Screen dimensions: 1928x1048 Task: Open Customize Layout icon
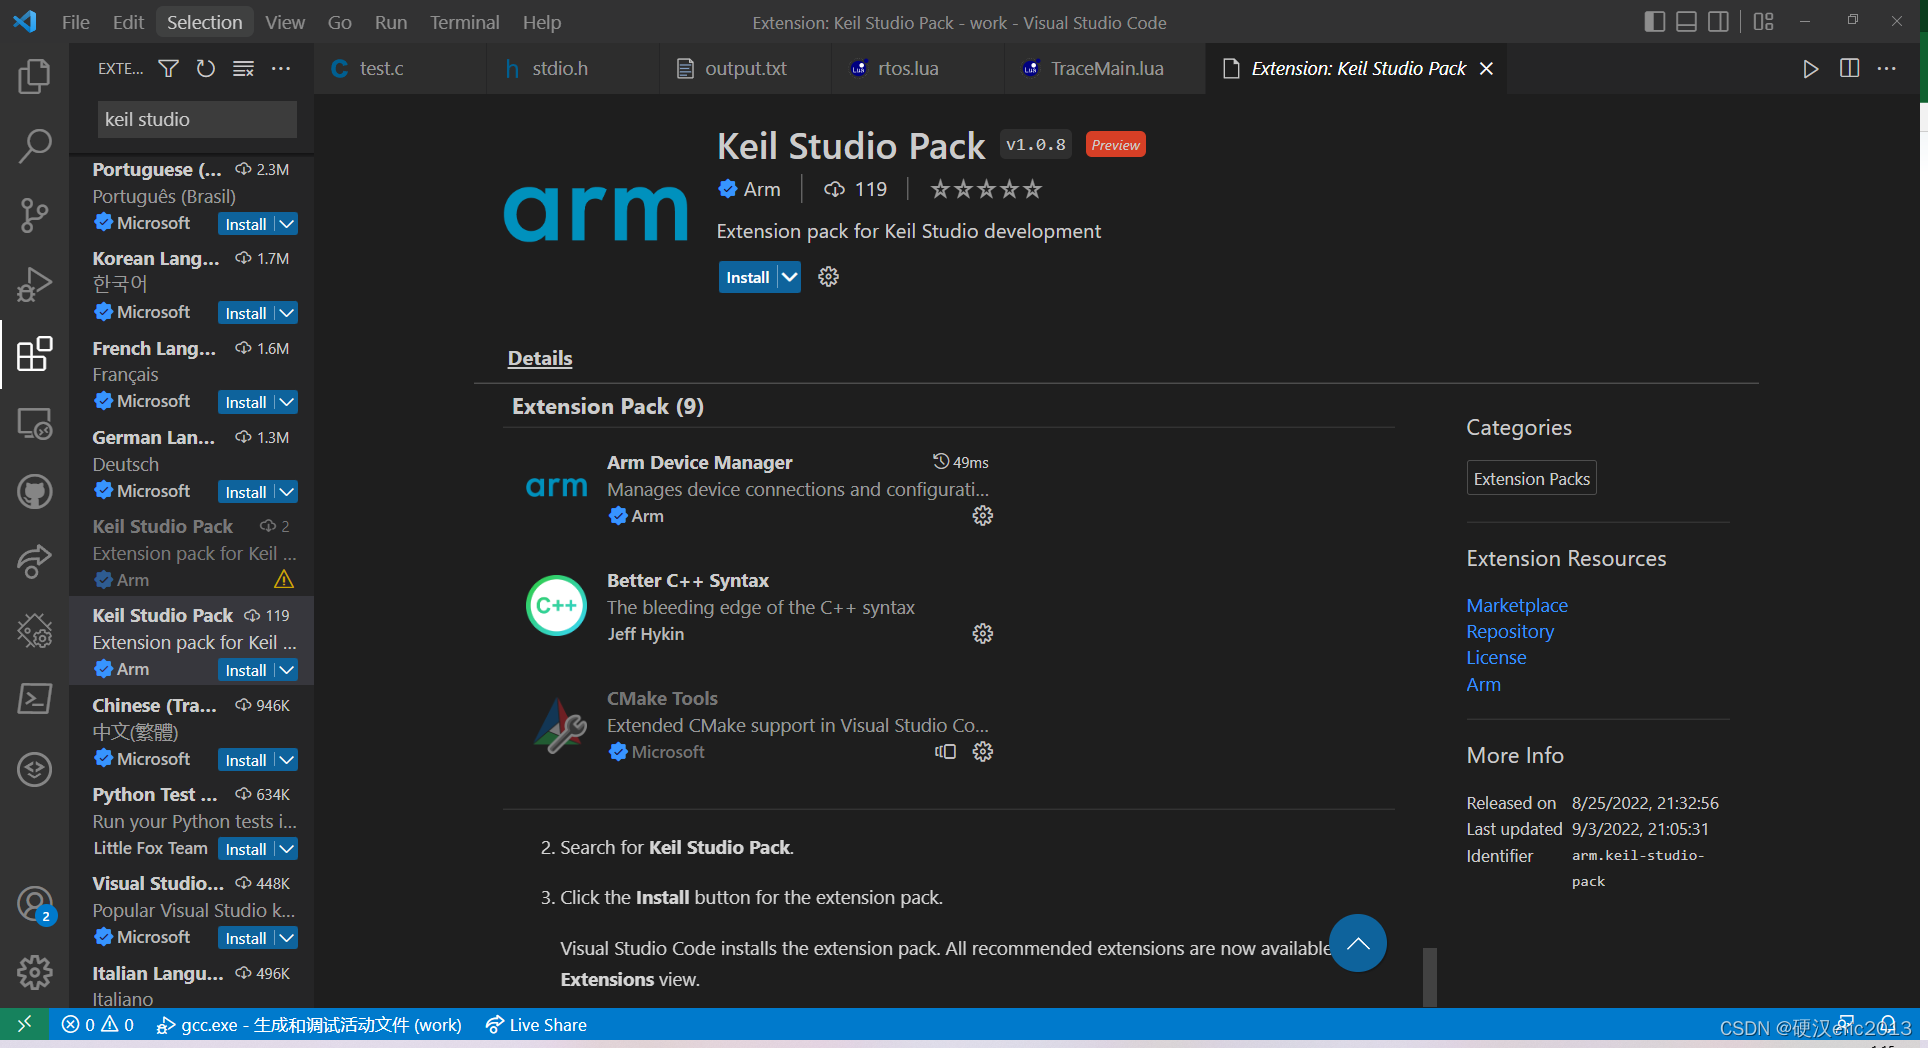click(1763, 21)
